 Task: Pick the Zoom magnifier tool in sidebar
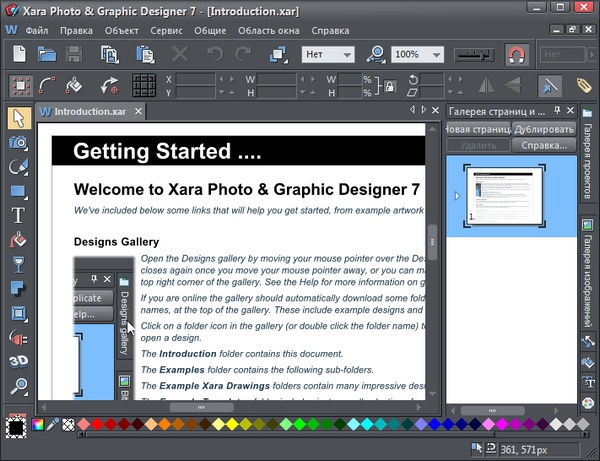[x=18, y=386]
